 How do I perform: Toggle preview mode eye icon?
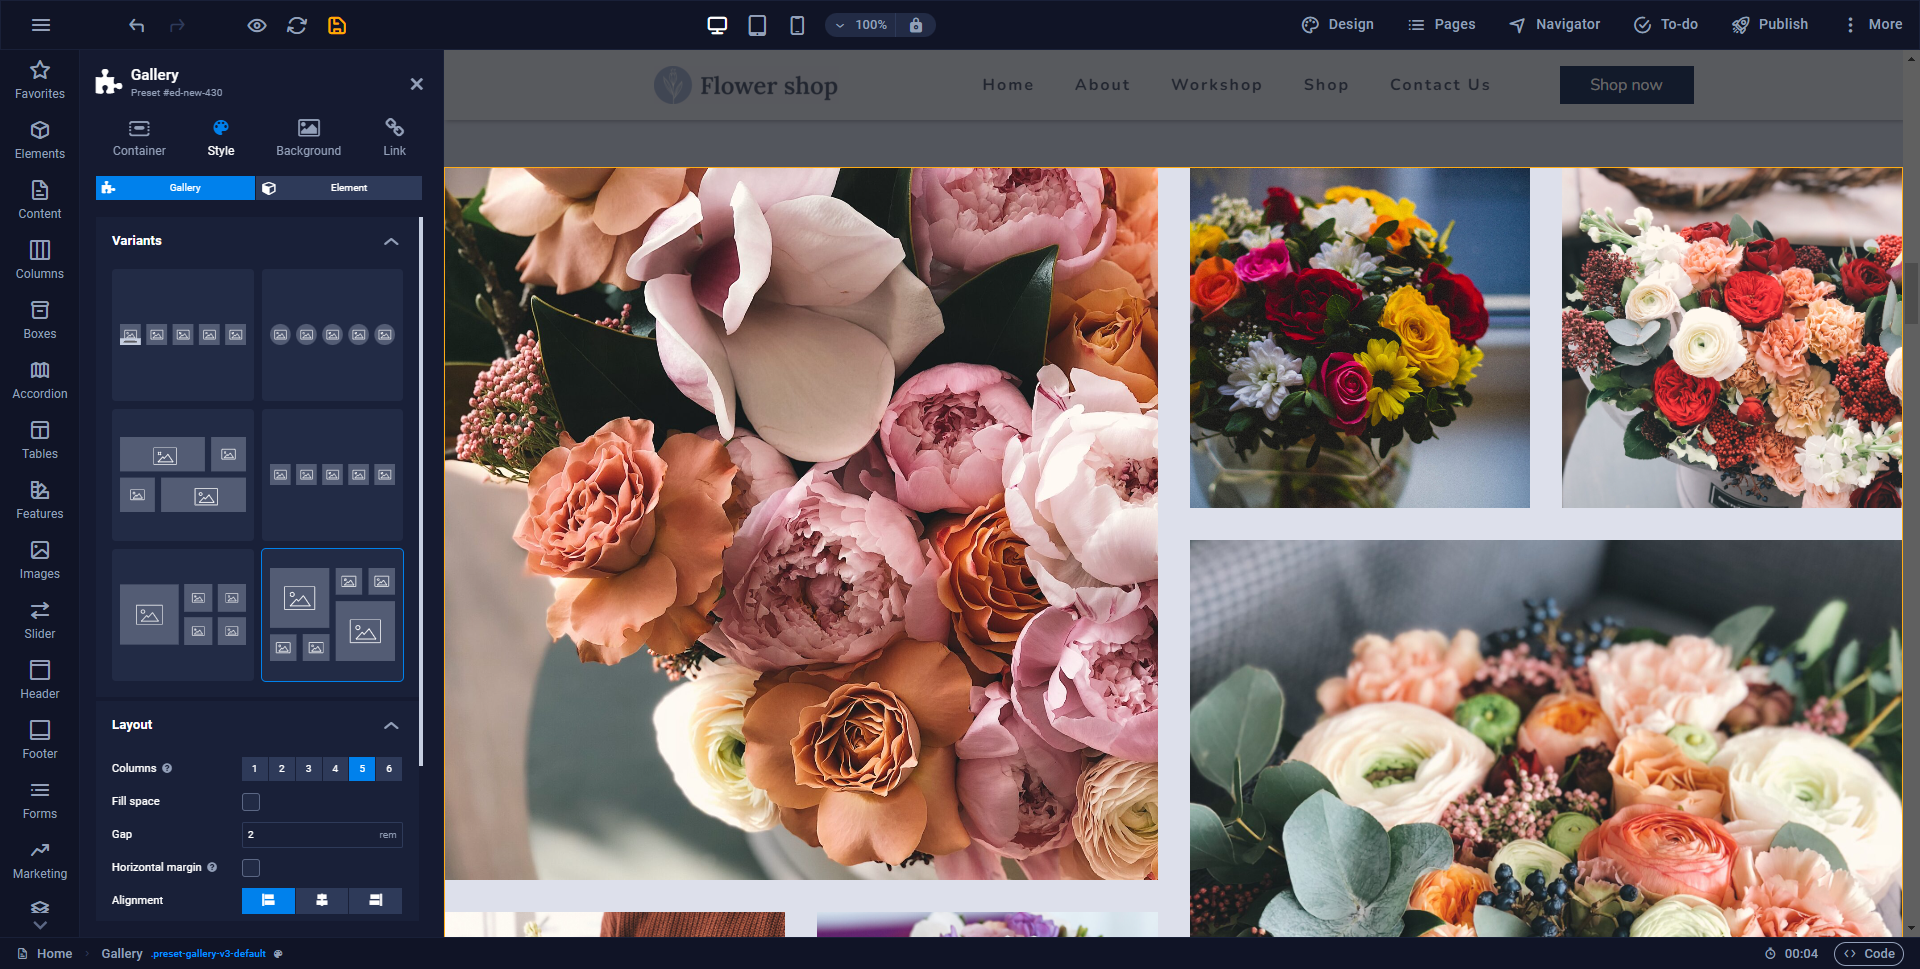pyautogui.click(x=257, y=25)
